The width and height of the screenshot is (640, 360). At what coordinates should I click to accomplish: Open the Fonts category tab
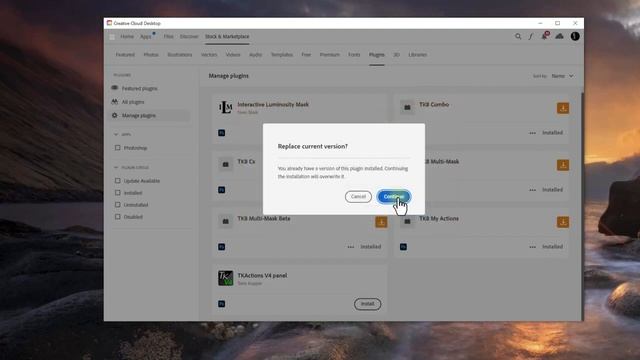click(x=354, y=55)
